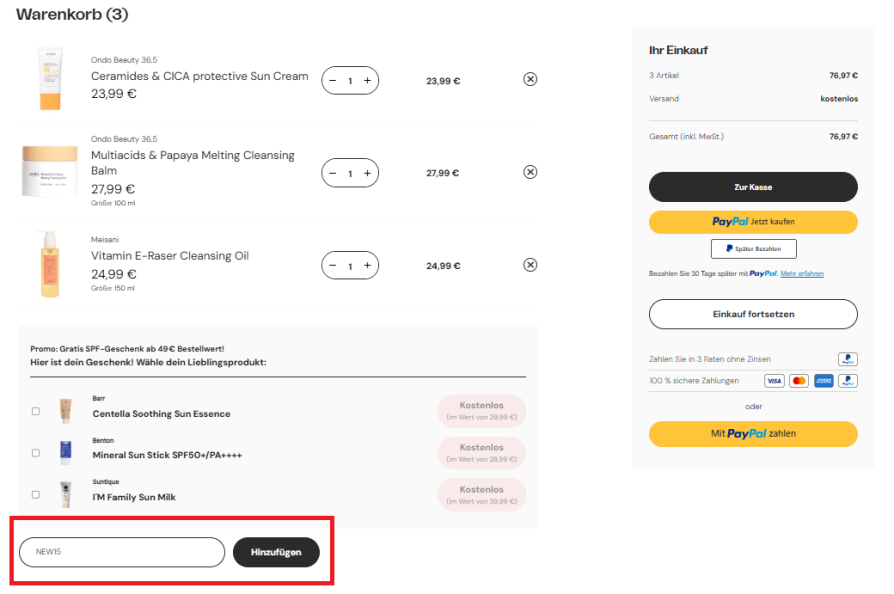Click Hinzufügen to apply the promo code
The height and width of the screenshot is (594, 894).
(276, 552)
